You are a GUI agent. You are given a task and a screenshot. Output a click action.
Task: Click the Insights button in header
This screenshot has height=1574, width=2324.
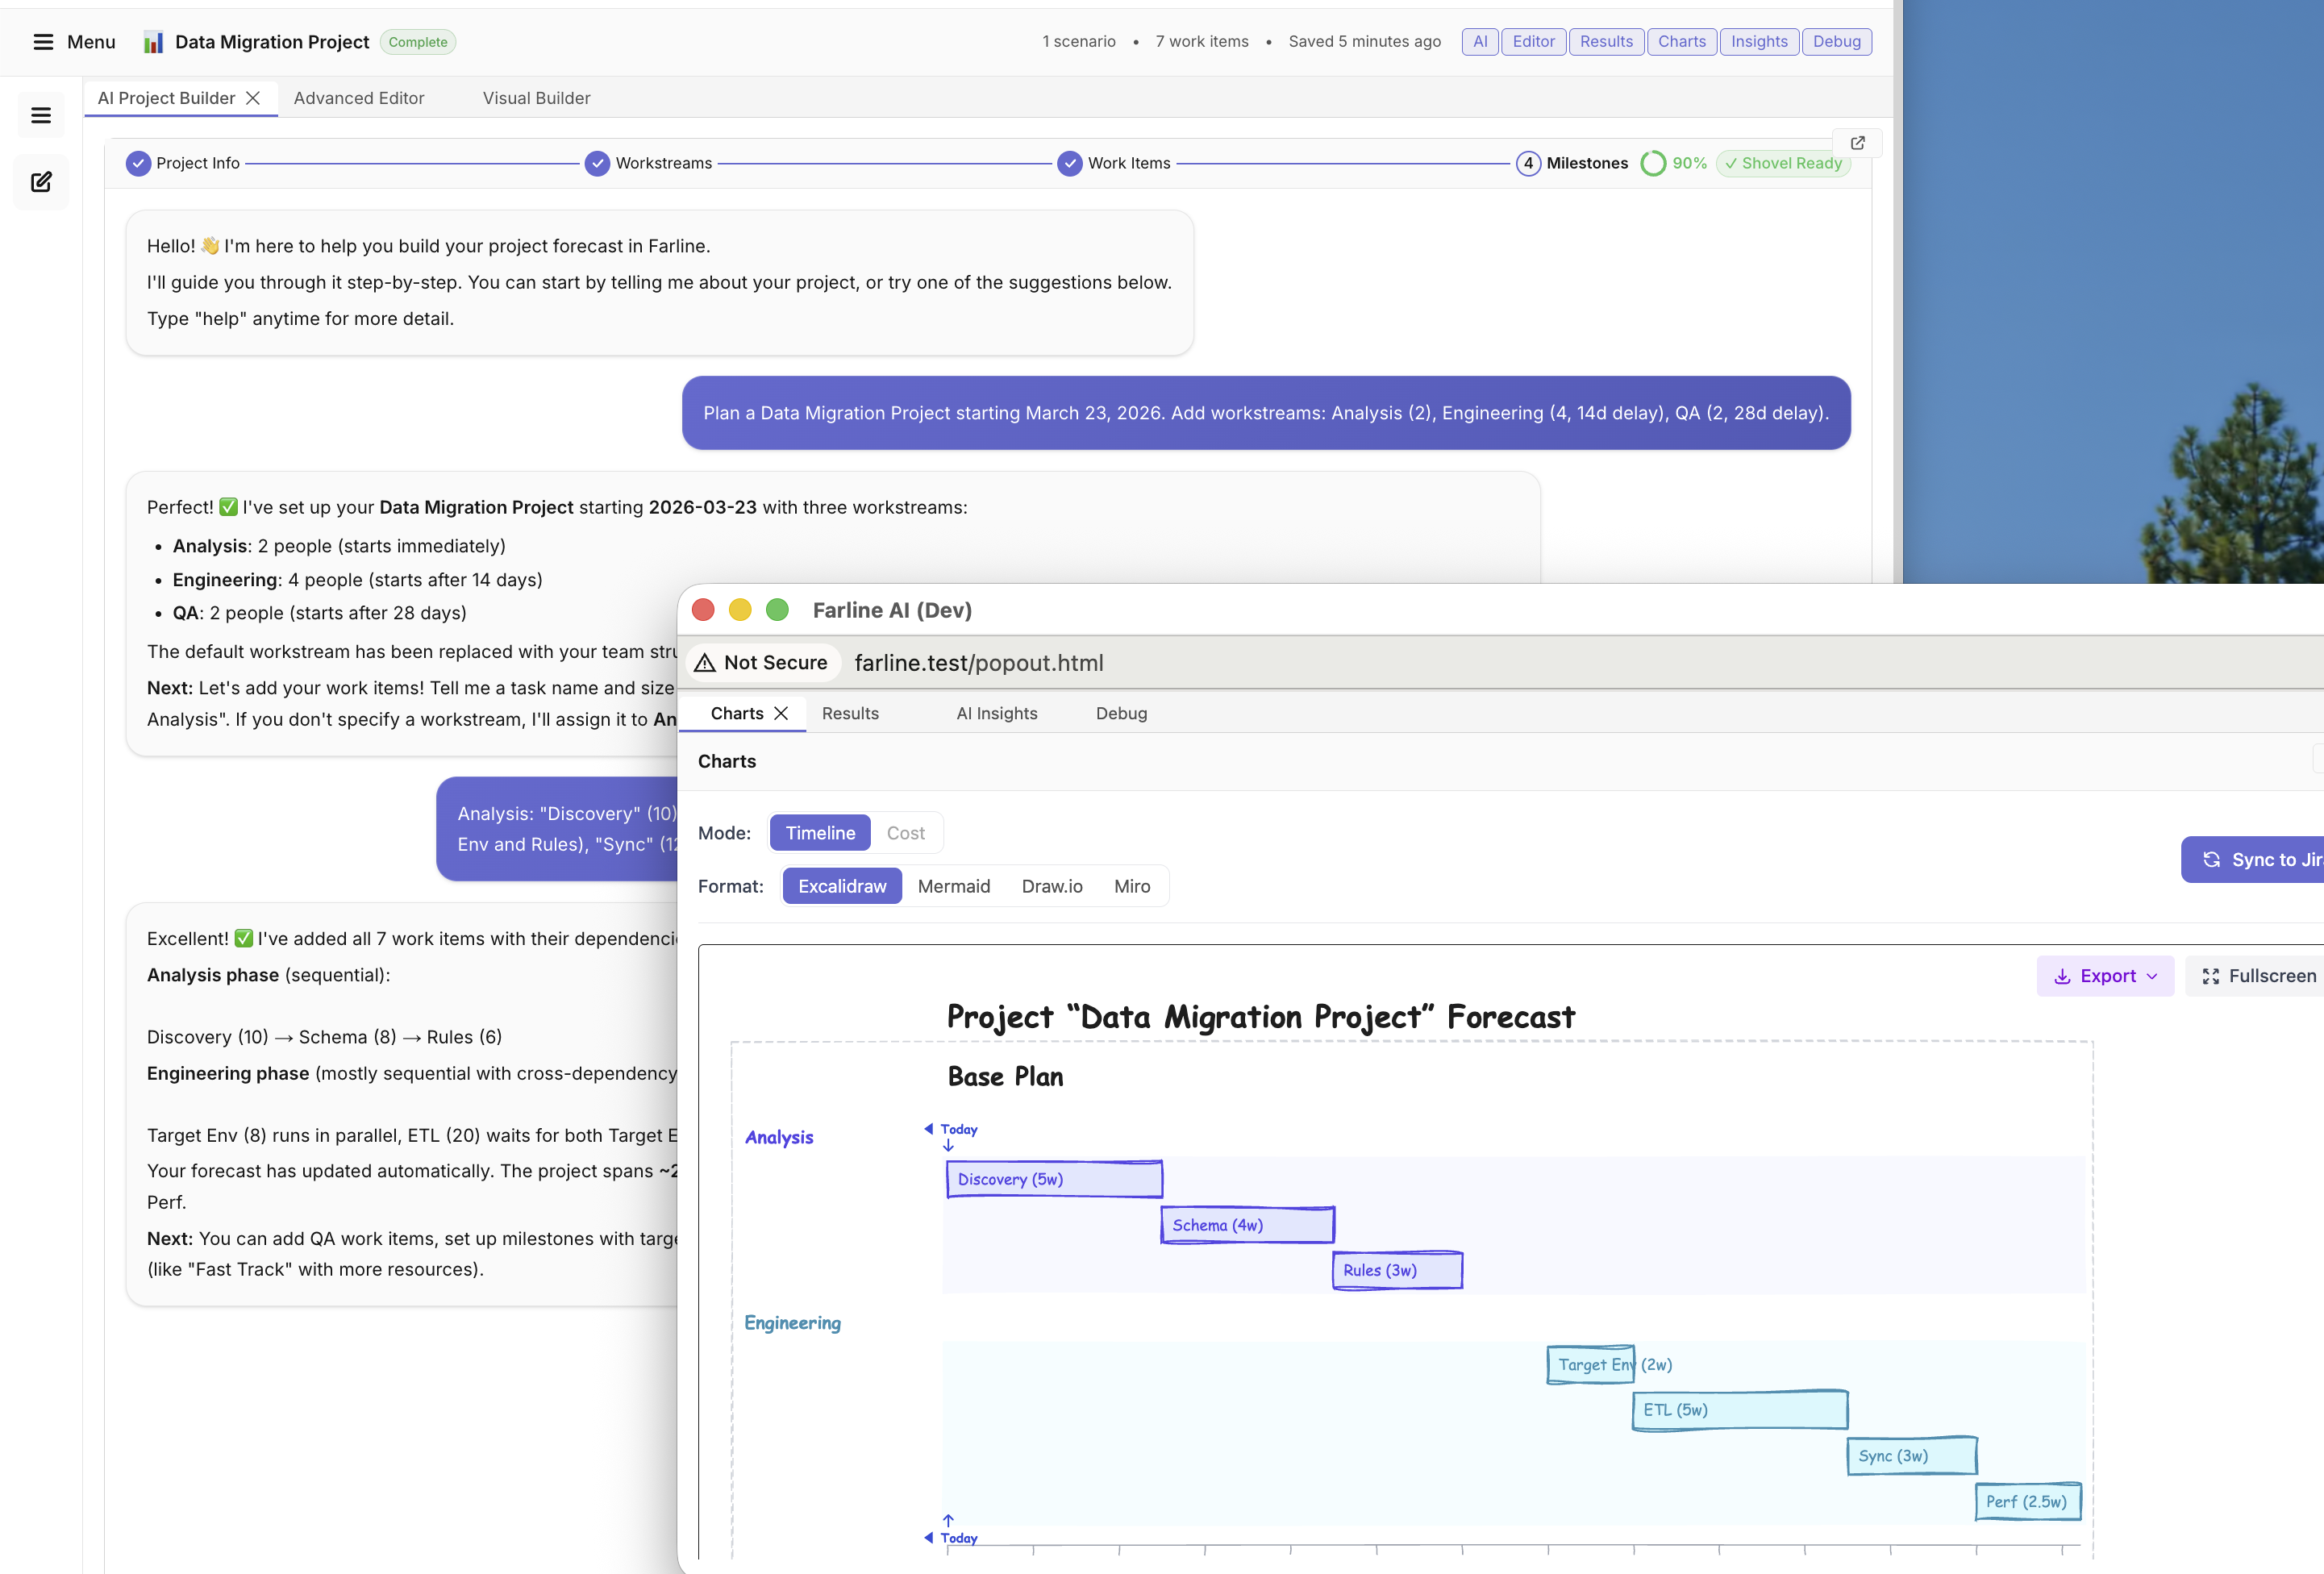1759,42
